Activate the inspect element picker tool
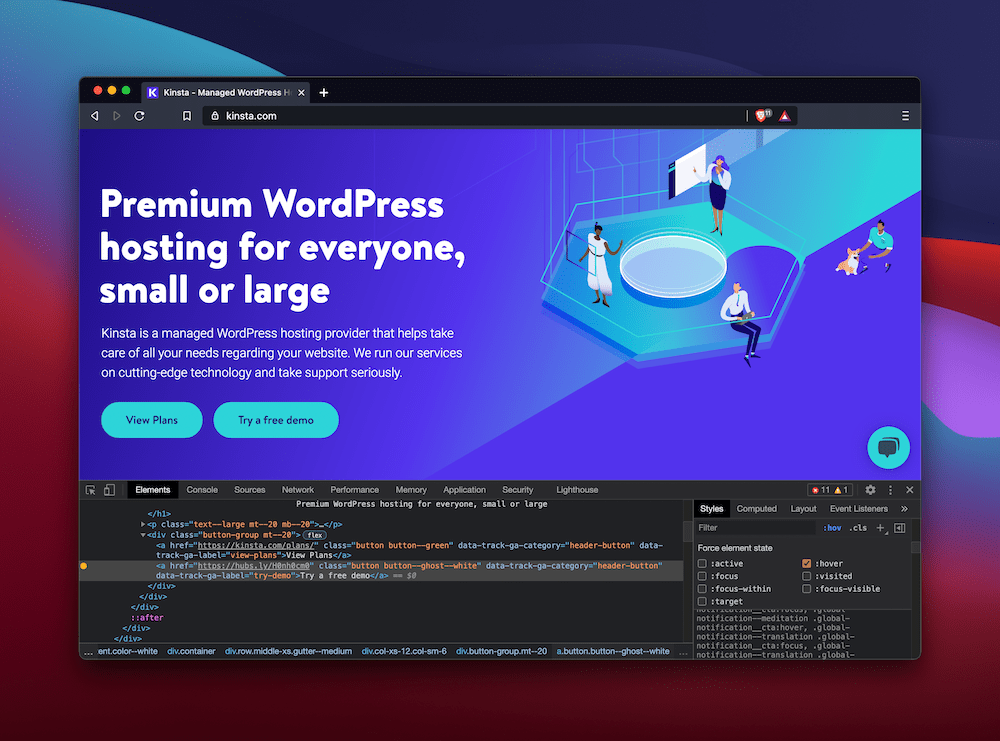The height and width of the screenshot is (741, 1000). tap(91, 490)
